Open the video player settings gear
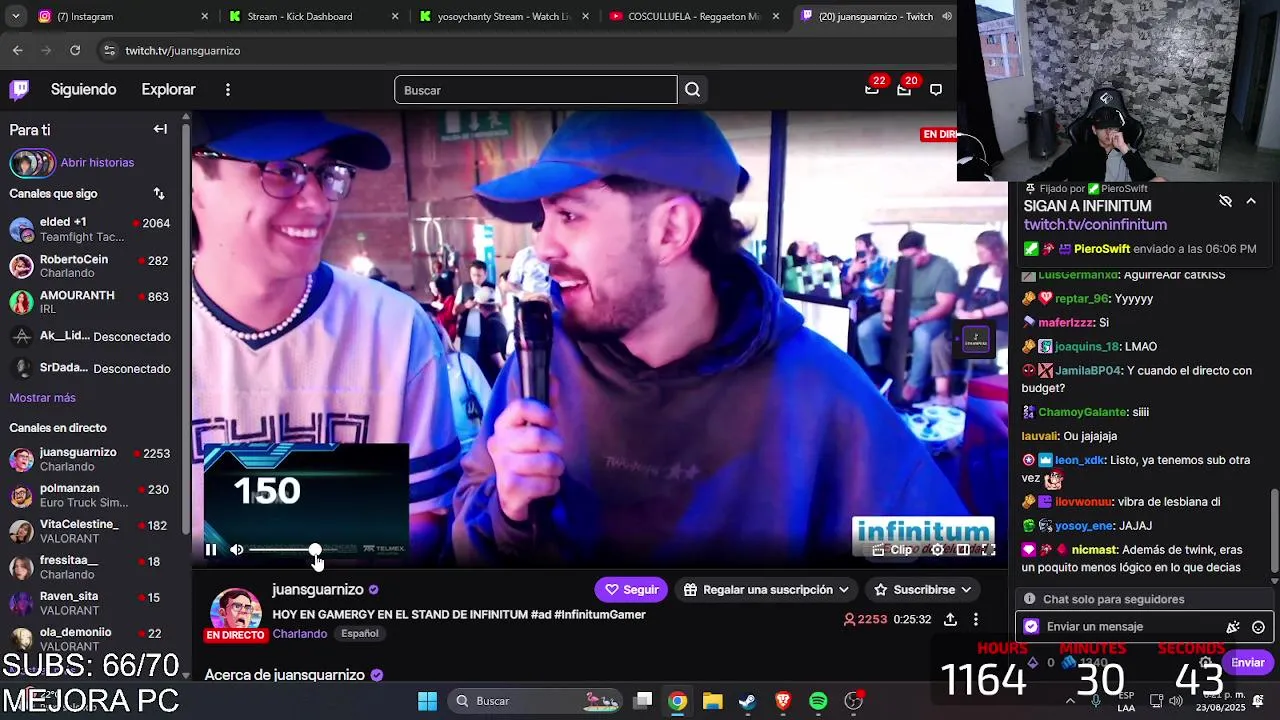Image resolution: width=1280 pixels, height=720 pixels. (938, 549)
